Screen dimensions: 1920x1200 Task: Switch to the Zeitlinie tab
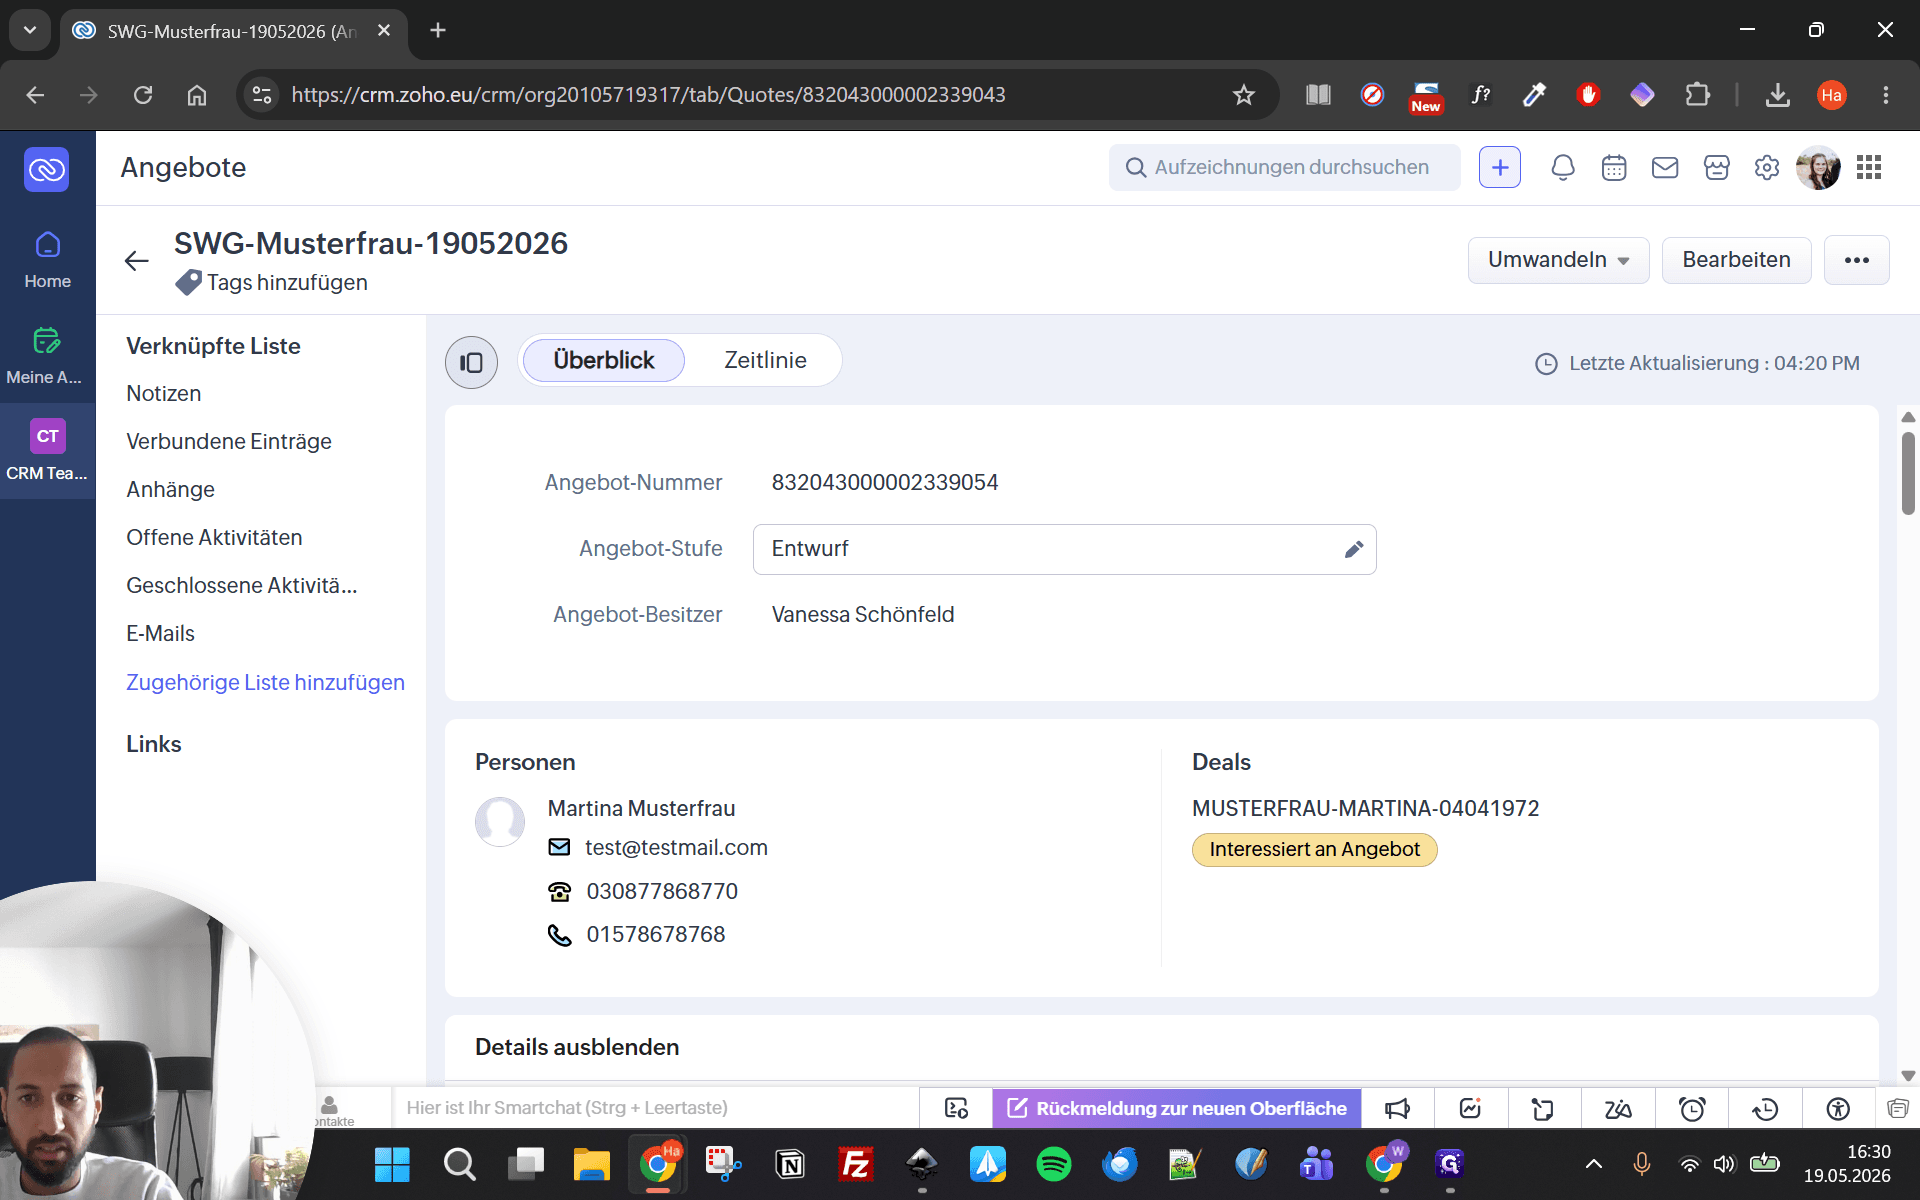[x=765, y=360]
